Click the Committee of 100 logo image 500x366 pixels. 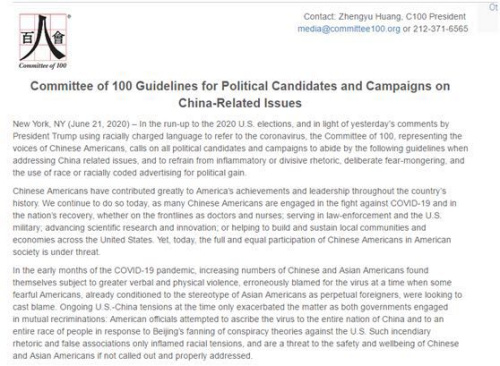44,41
